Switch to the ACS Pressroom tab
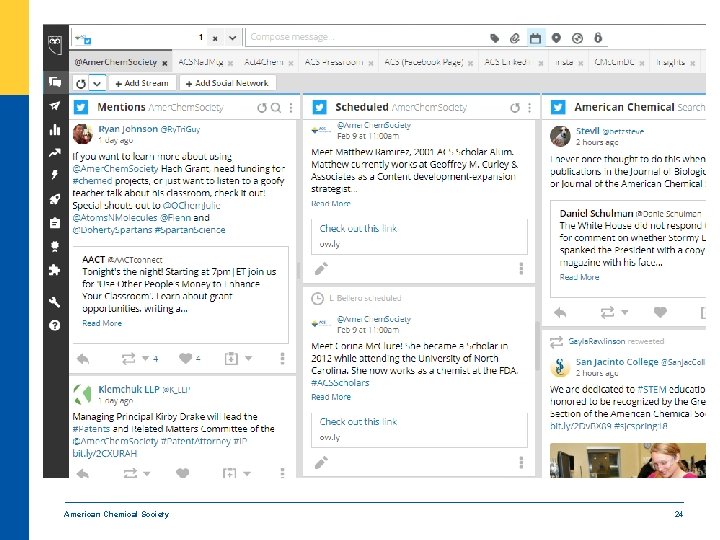This screenshot has height=540, width=720. [334, 62]
